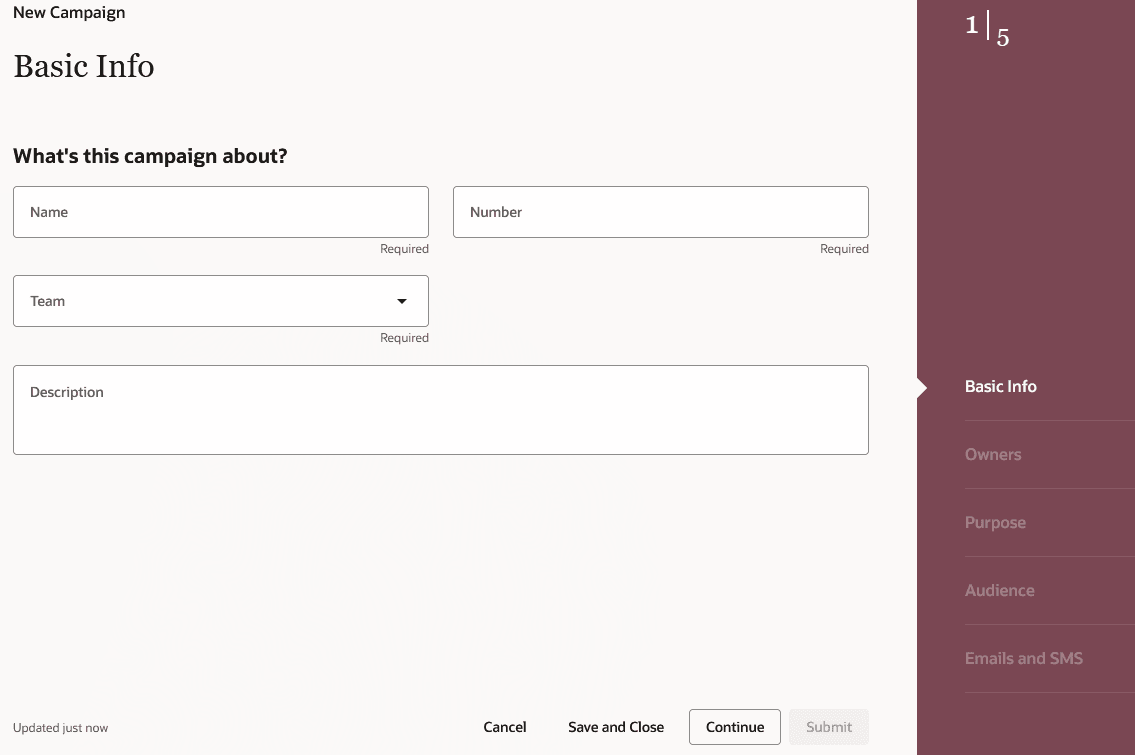1135x755 pixels.
Task: Click inside the Number field
Action: coord(660,212)
